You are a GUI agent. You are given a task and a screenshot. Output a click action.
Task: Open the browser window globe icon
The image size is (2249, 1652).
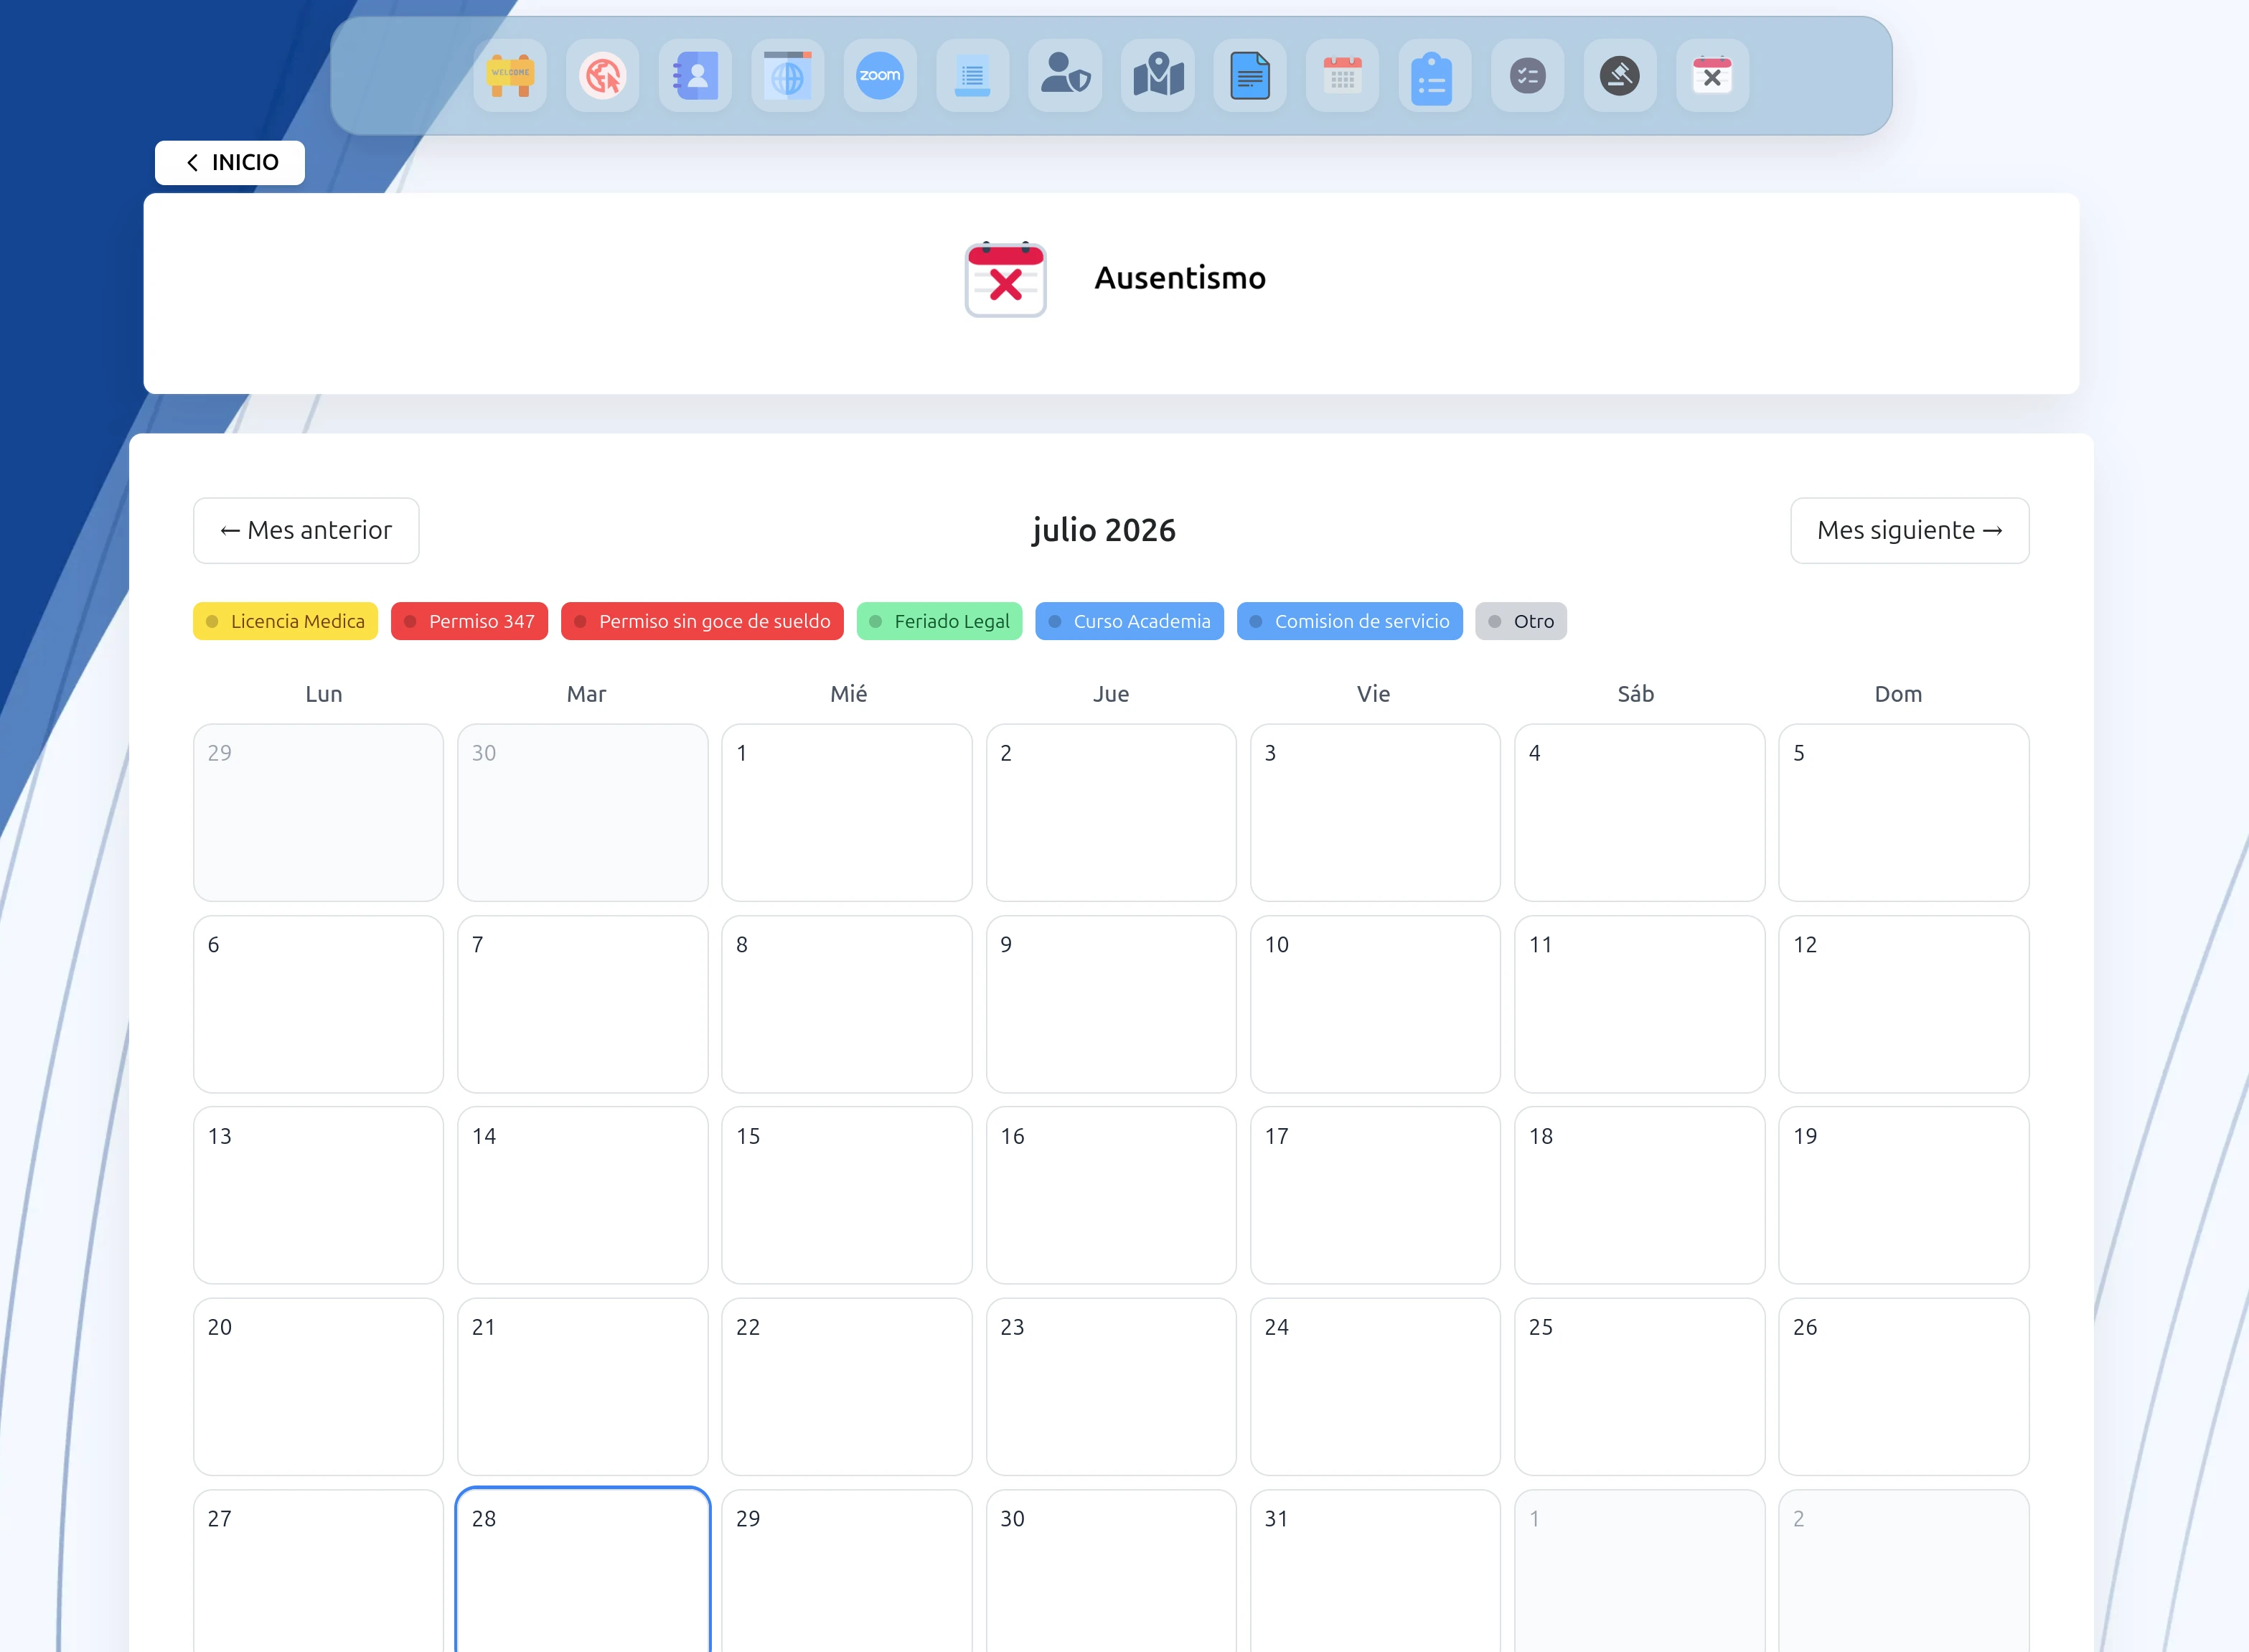pyautogui.click(x=788, y=76)
